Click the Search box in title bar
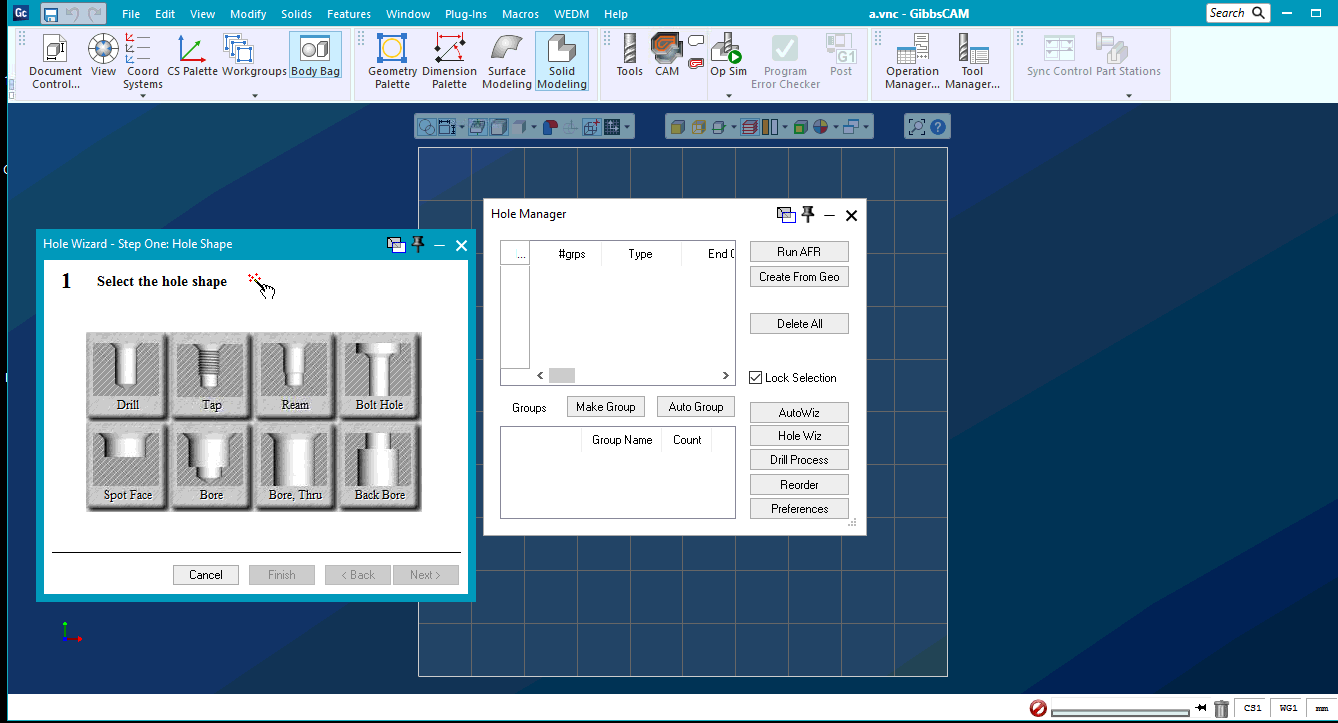1338x723 pixels. tap(1238, 13)
